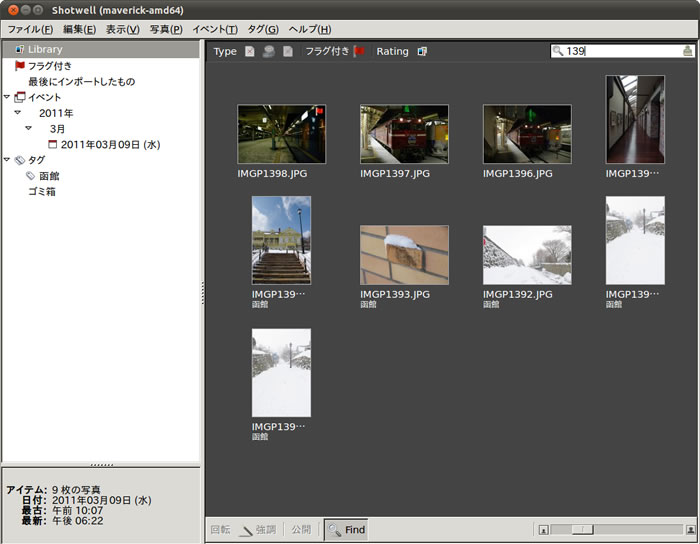Open event 2011年03月09日 (水)
Image resolution: width=700 pixels, height=544 pixels.
(x=110, y=145)
